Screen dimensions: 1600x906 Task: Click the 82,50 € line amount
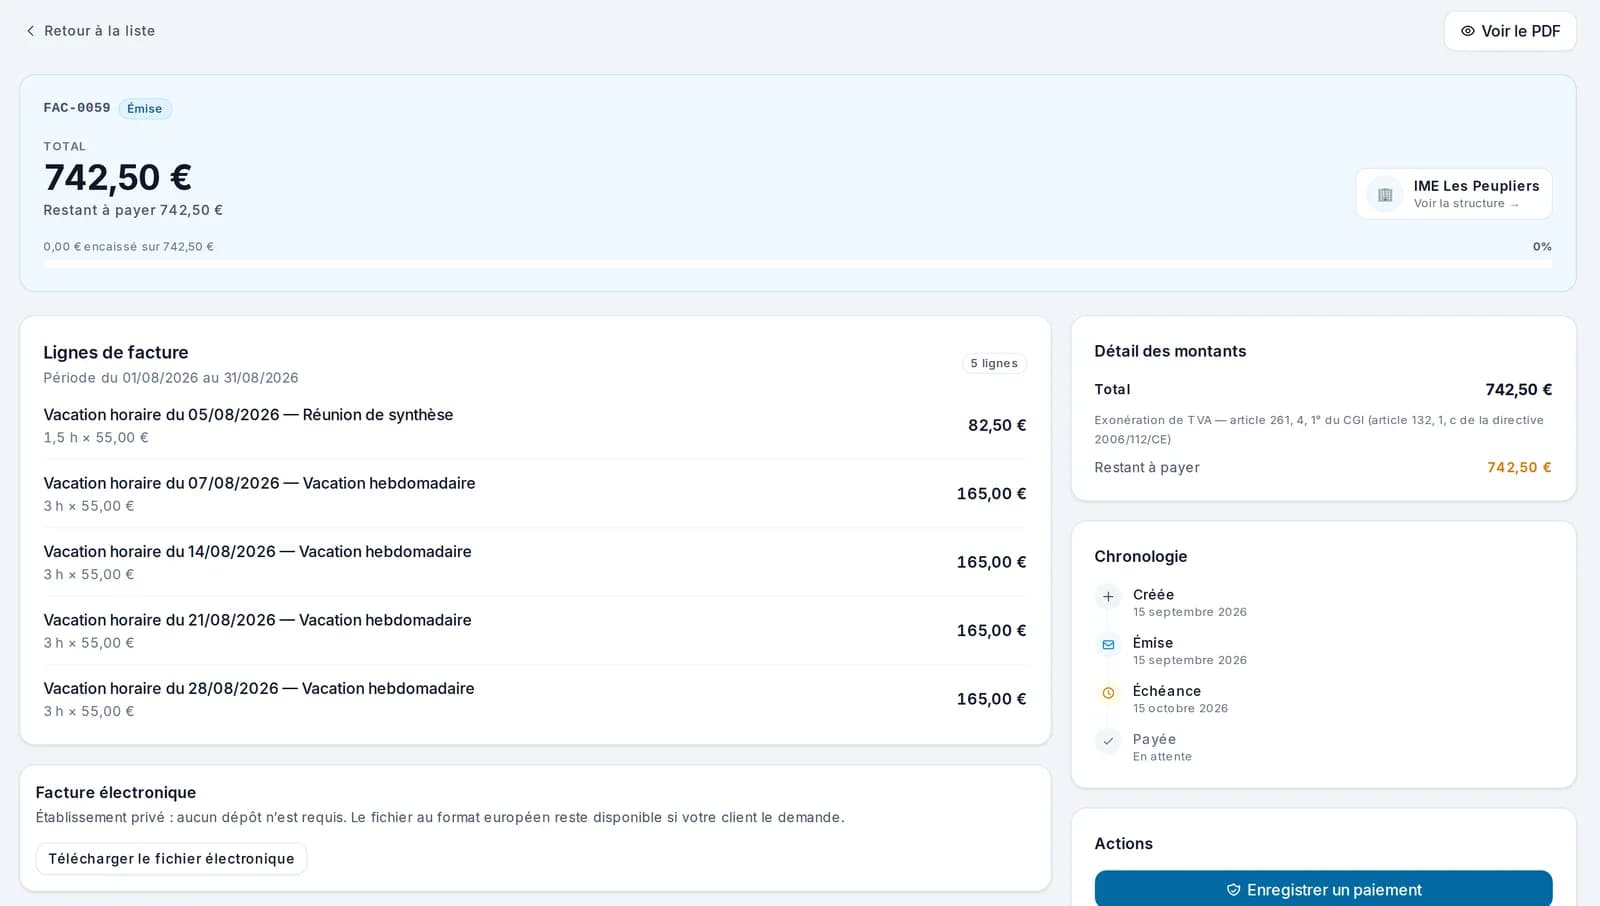pos(997,426)
